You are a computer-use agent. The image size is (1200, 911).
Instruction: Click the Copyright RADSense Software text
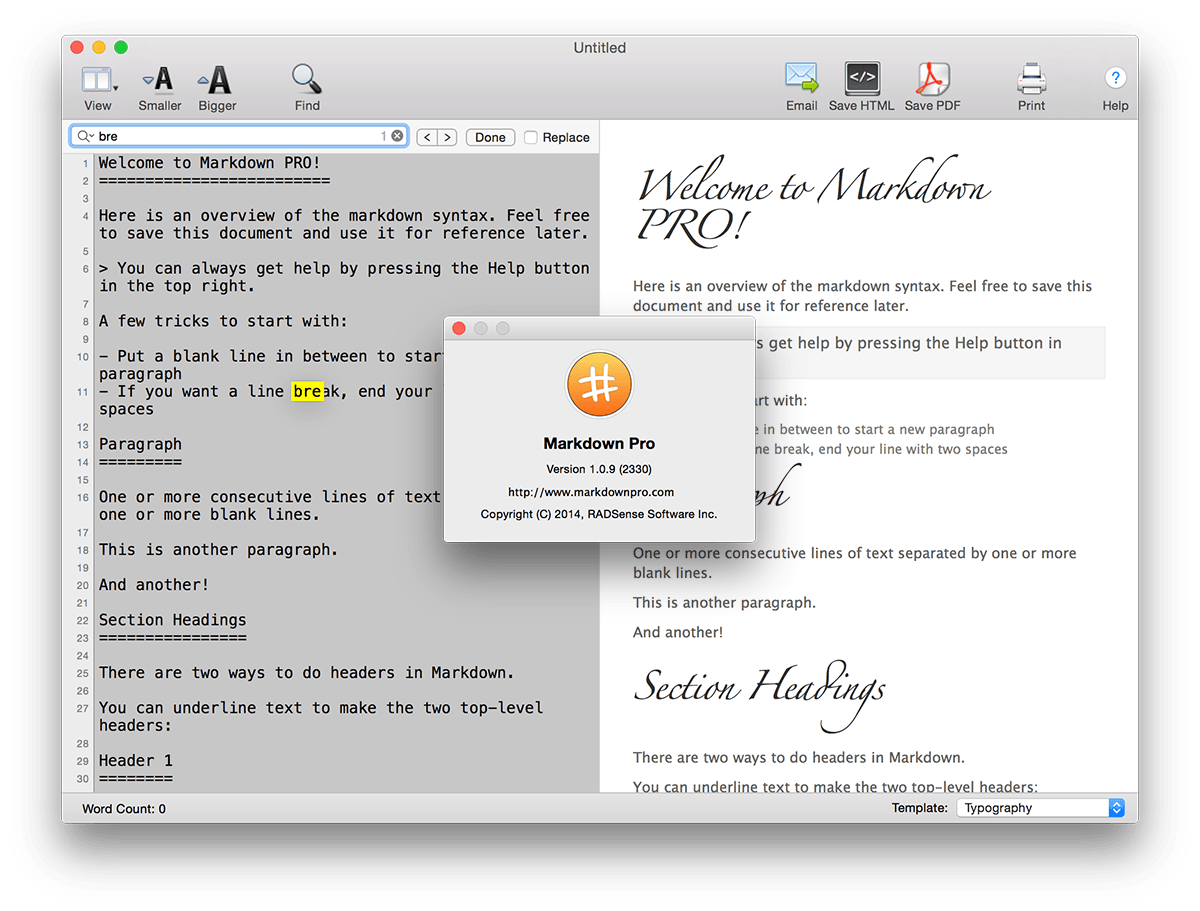[599, 514]
